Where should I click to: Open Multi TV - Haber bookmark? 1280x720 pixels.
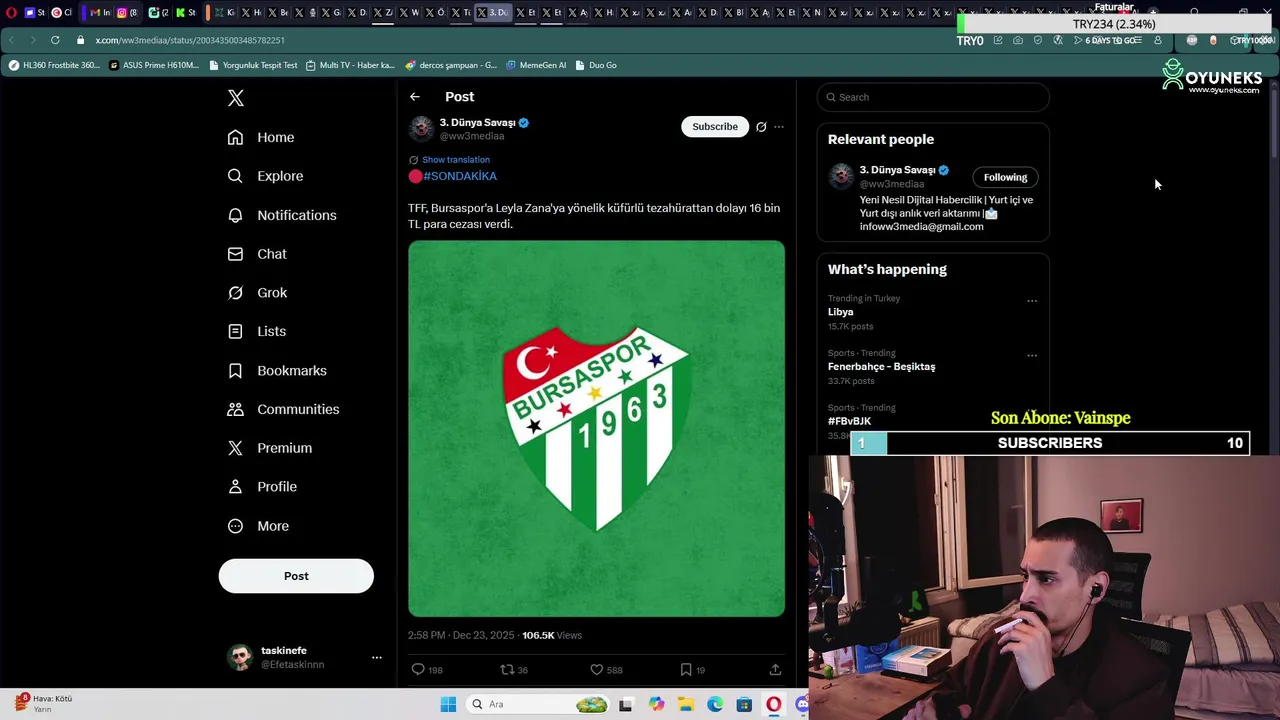350,65
